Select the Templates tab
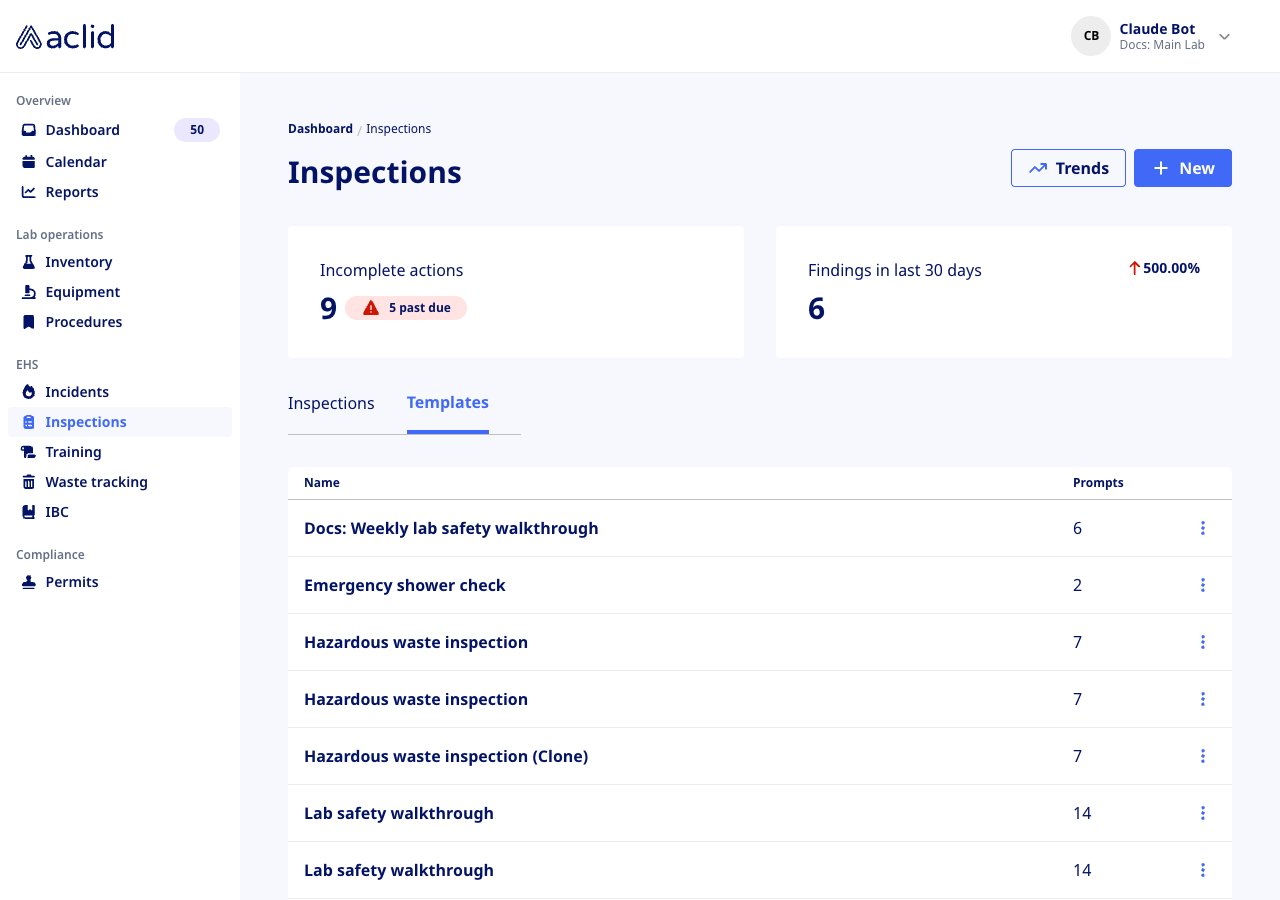This screenshot has height=900, width=1280. pyautogui.click(x=448, y=403)
